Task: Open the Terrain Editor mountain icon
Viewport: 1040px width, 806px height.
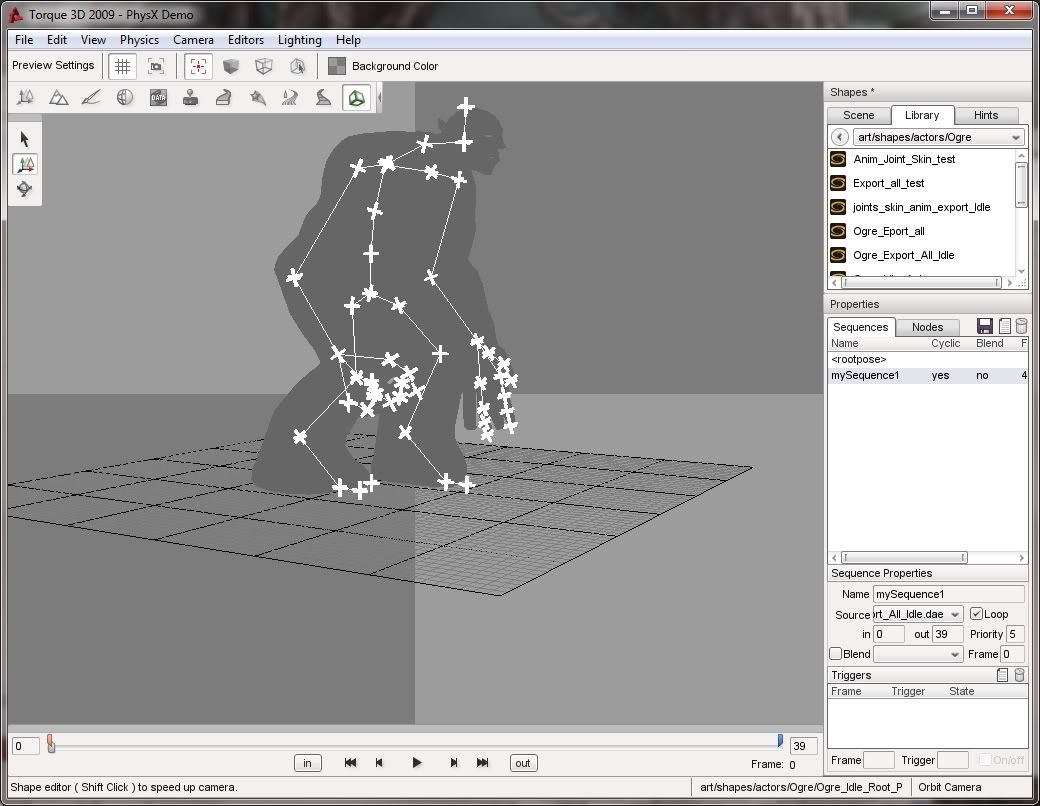Action: click(59, 98)
